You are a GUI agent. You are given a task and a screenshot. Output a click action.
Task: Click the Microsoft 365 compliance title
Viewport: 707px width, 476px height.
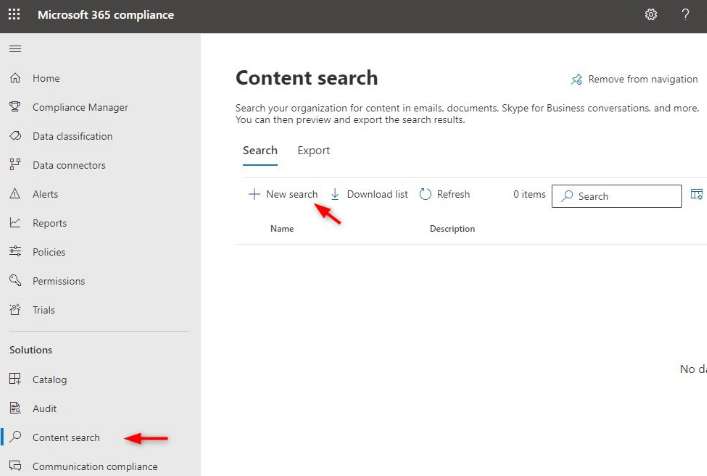(x=106, y=15)
